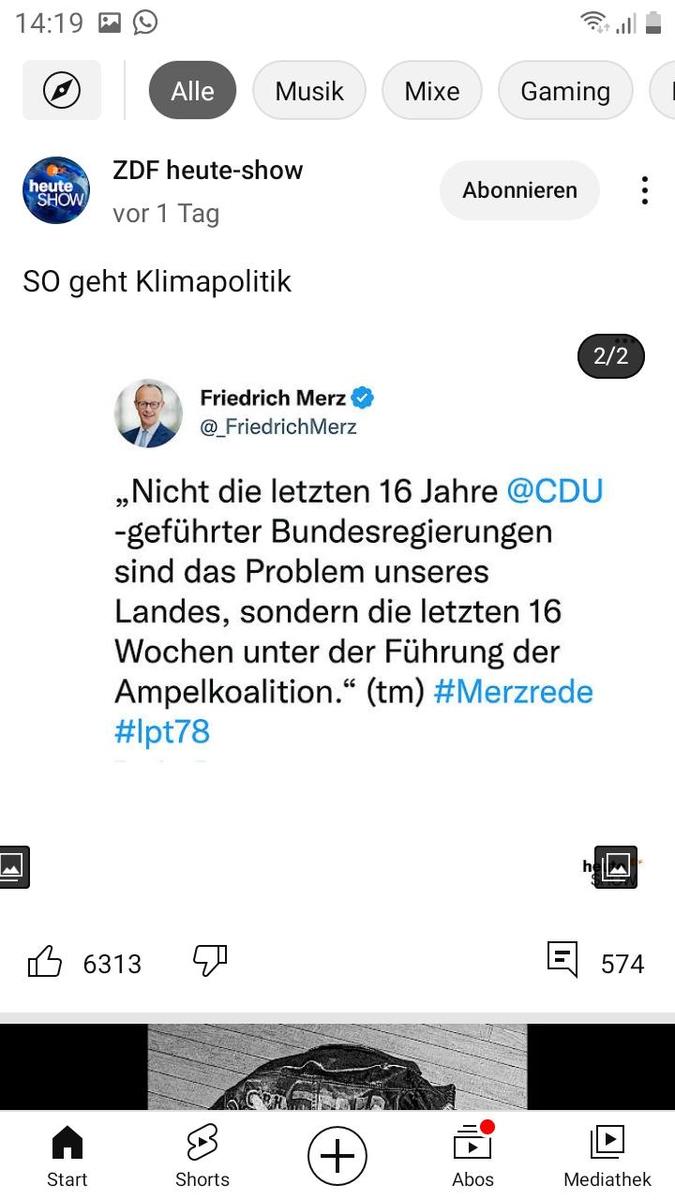Tap the left image gallery icon

click(x=12, y=867)
